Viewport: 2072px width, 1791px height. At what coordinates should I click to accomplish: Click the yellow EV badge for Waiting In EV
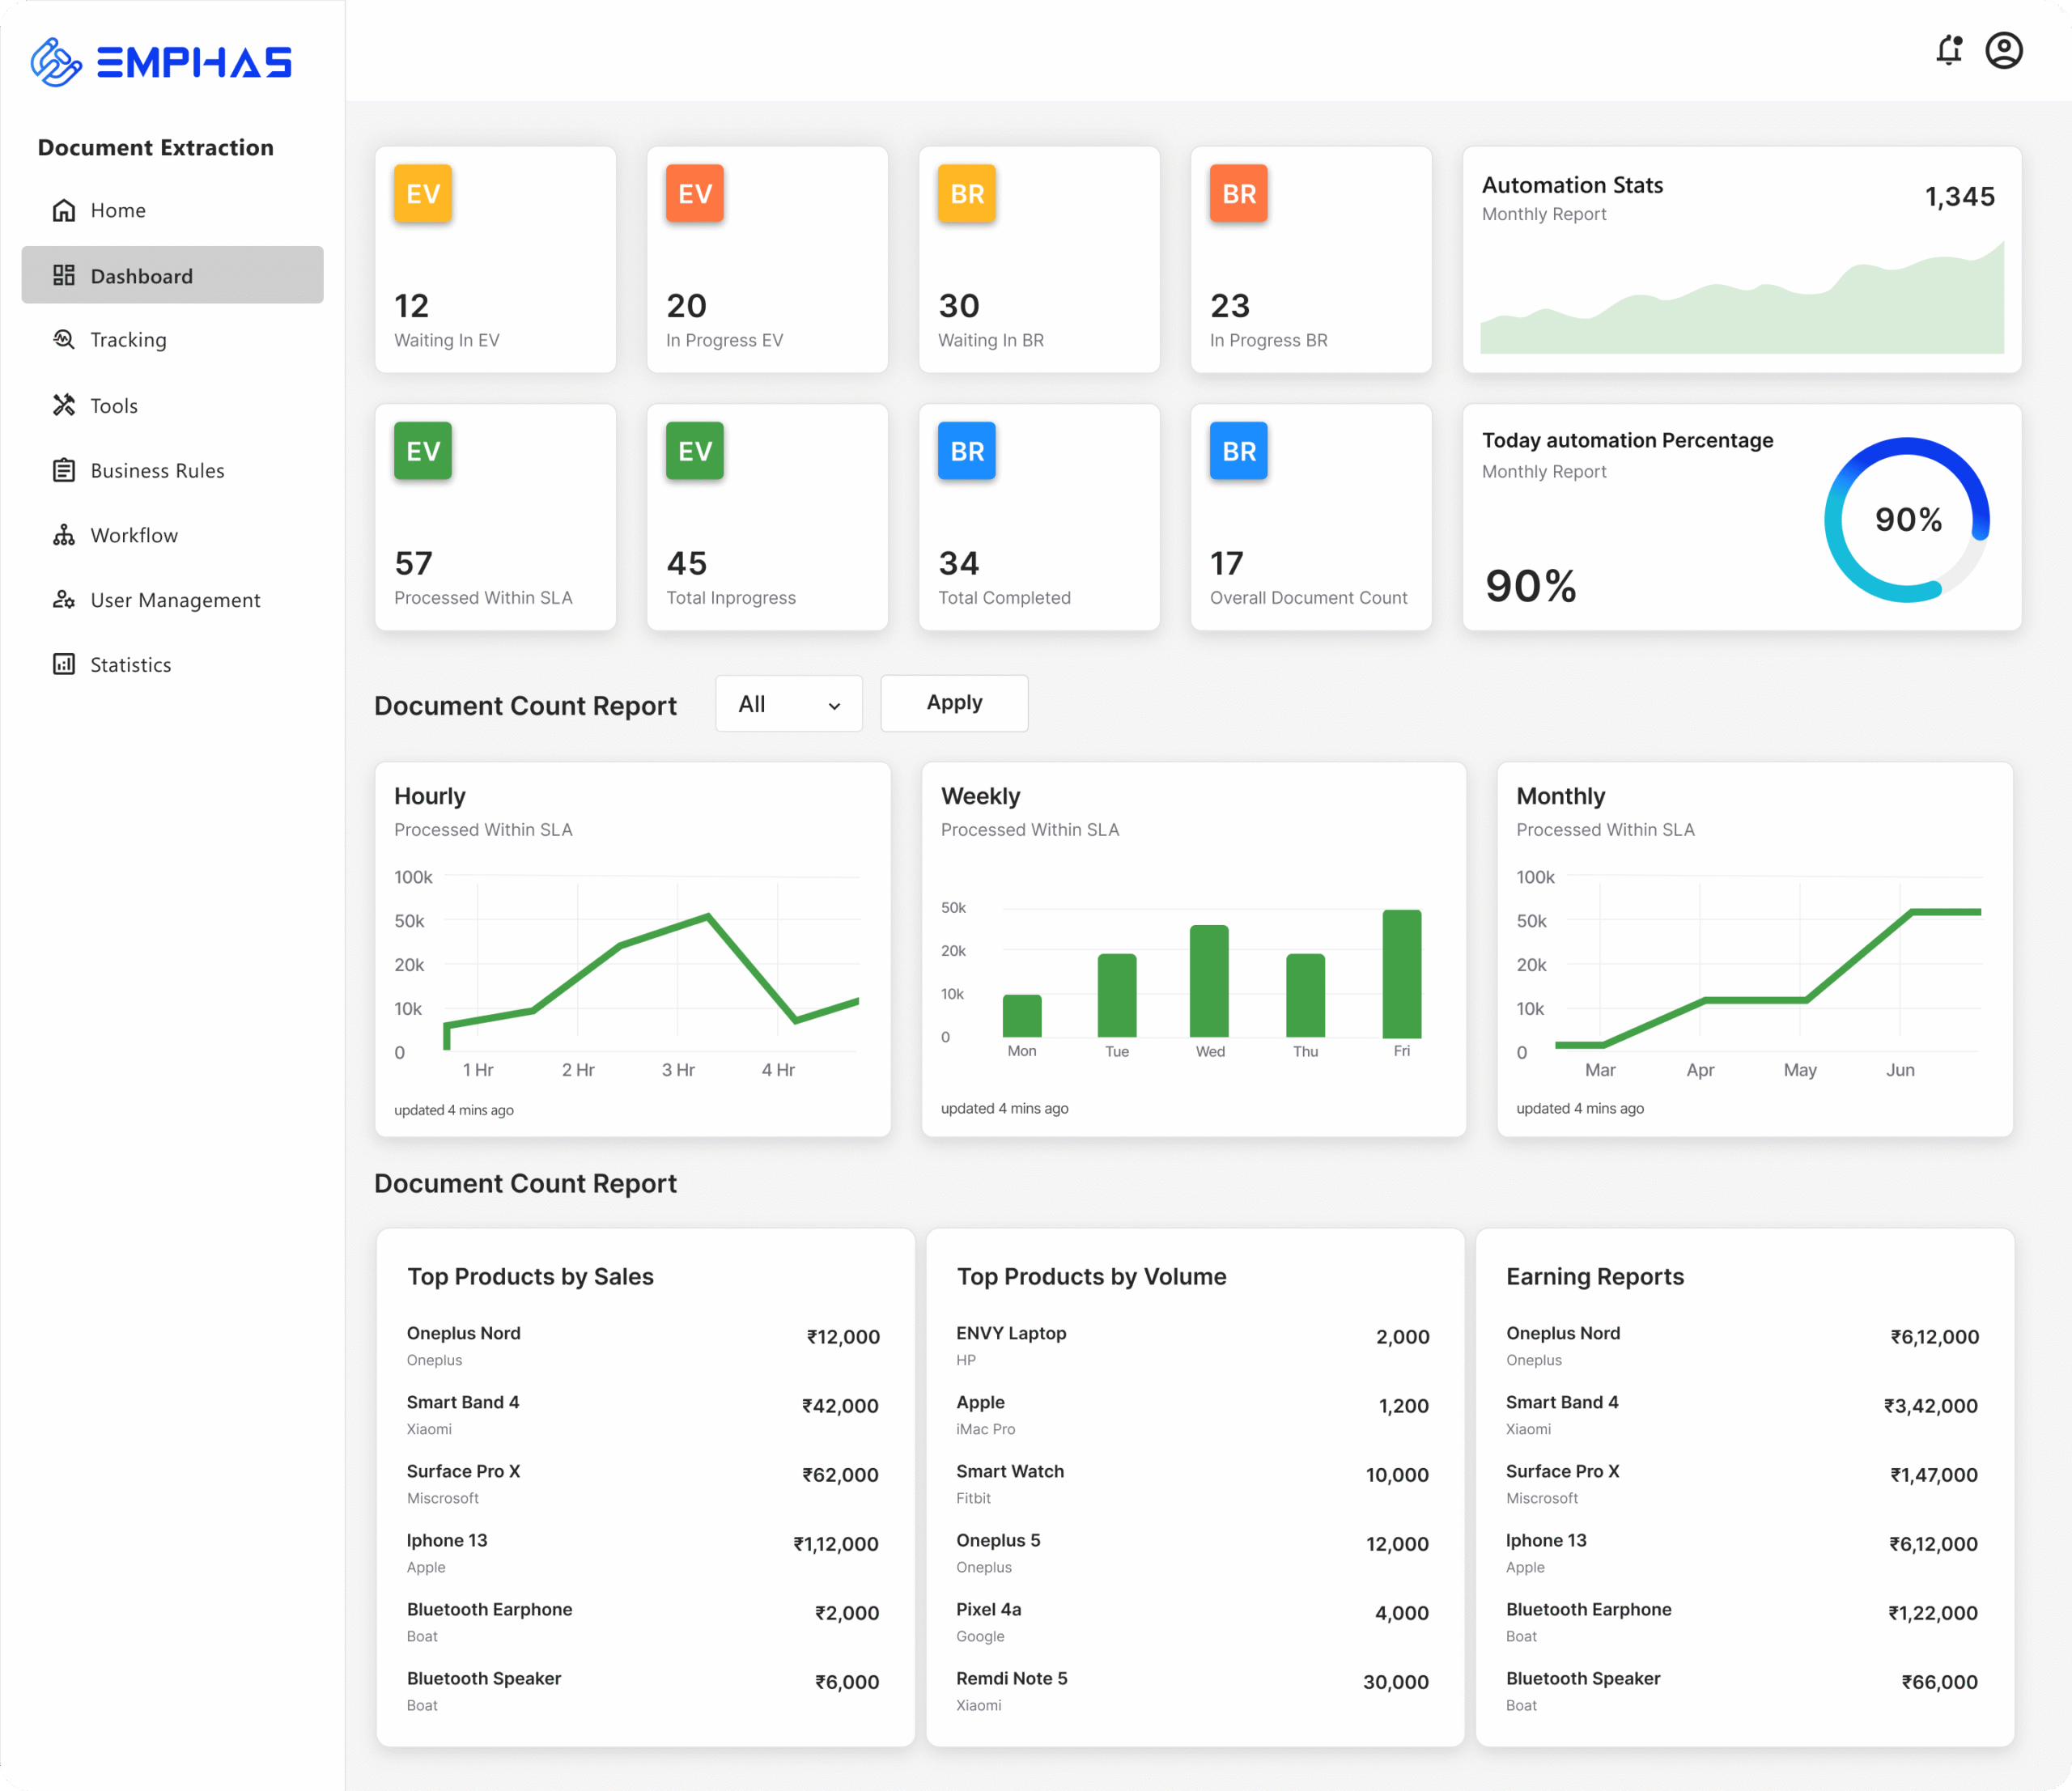[423, 193]
